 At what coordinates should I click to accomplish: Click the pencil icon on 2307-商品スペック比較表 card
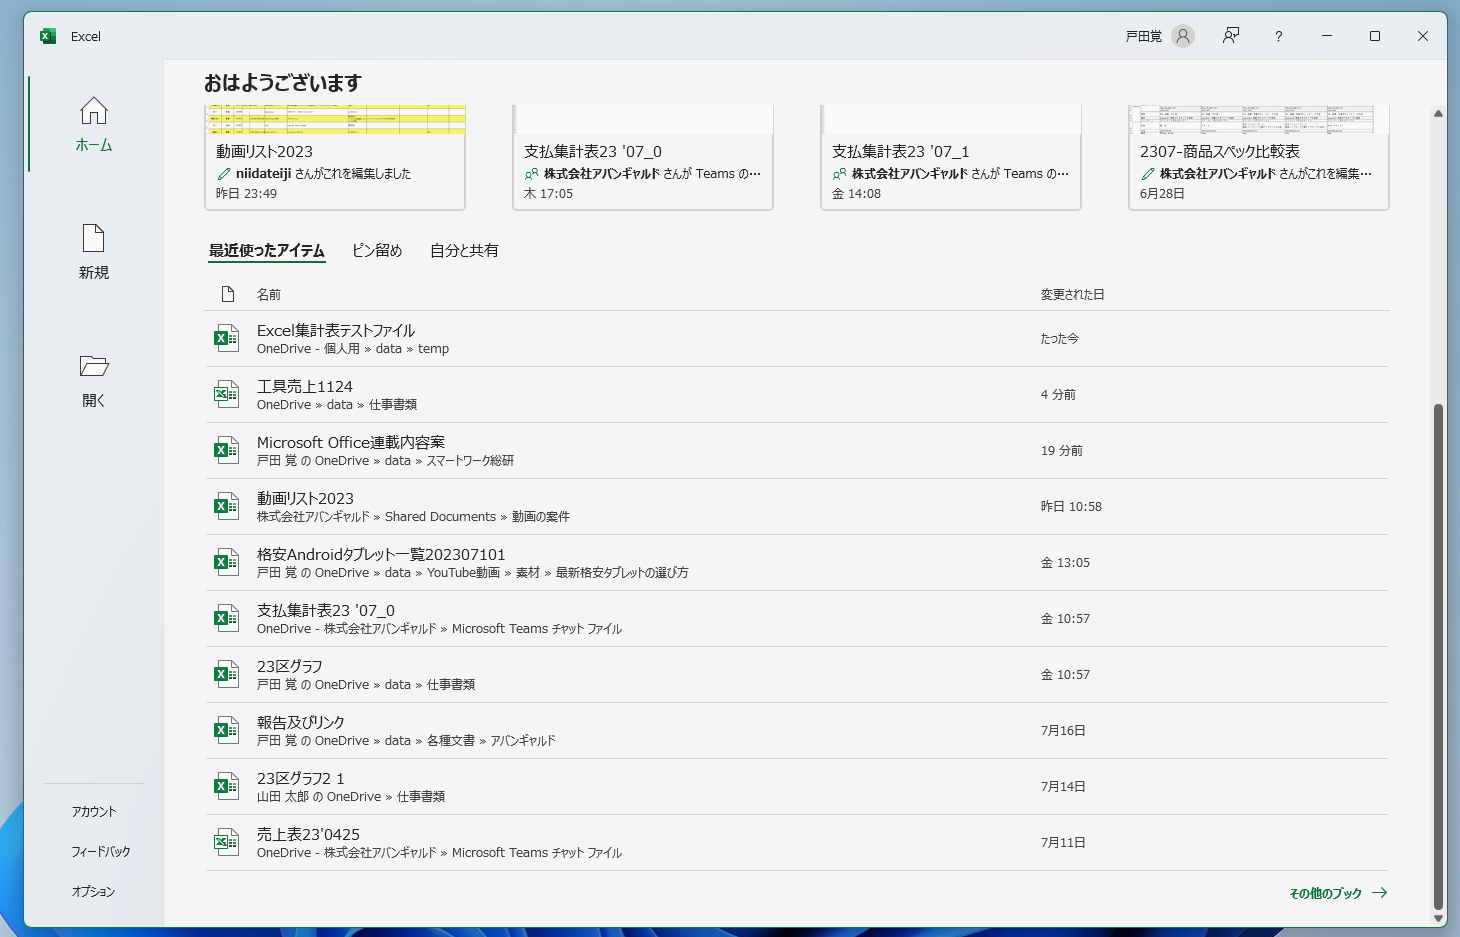(x=1148, y=174)
